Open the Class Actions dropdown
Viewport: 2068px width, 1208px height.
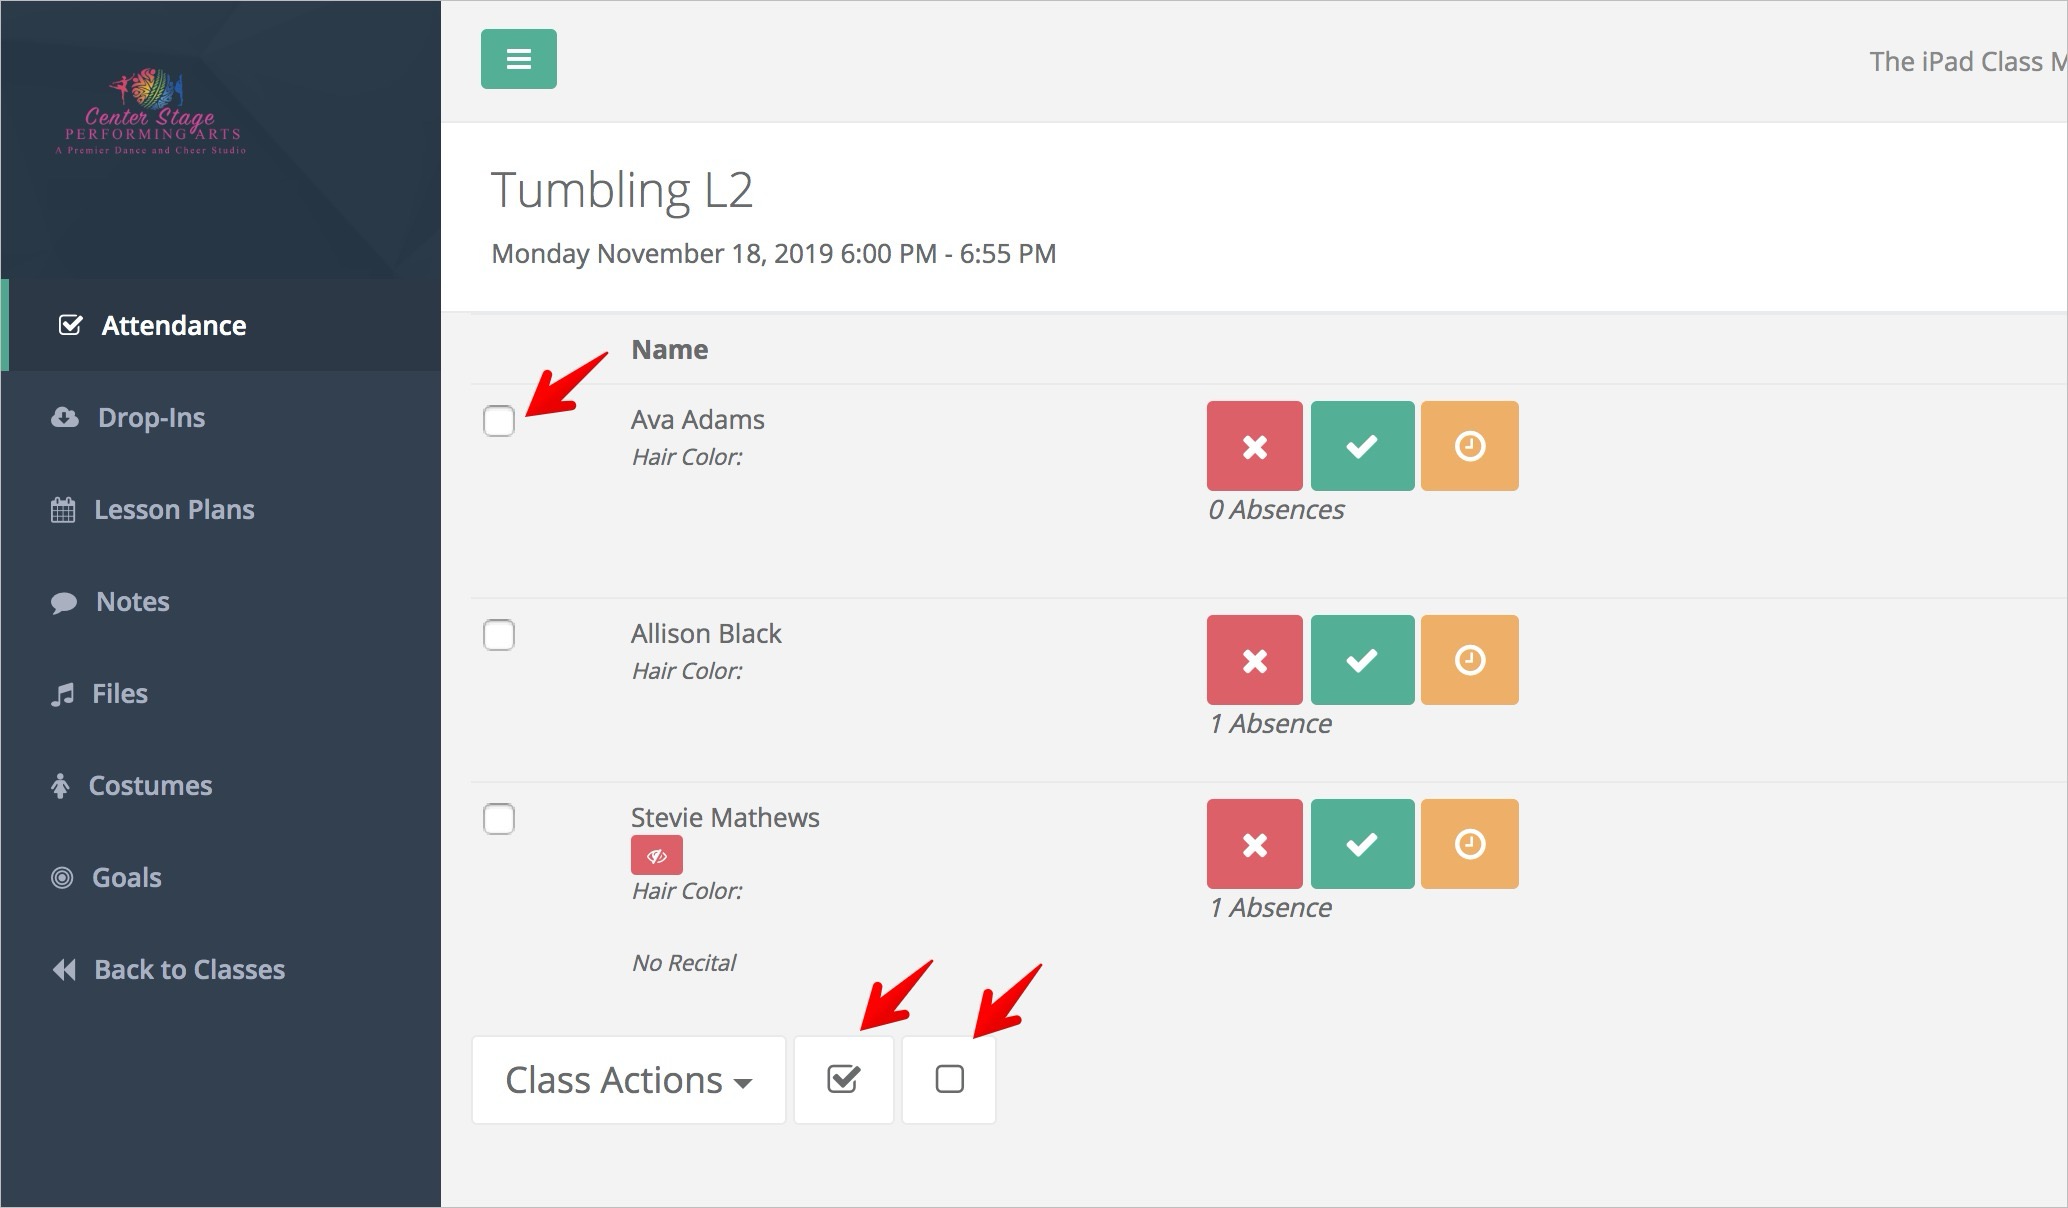coord(628,1080)
